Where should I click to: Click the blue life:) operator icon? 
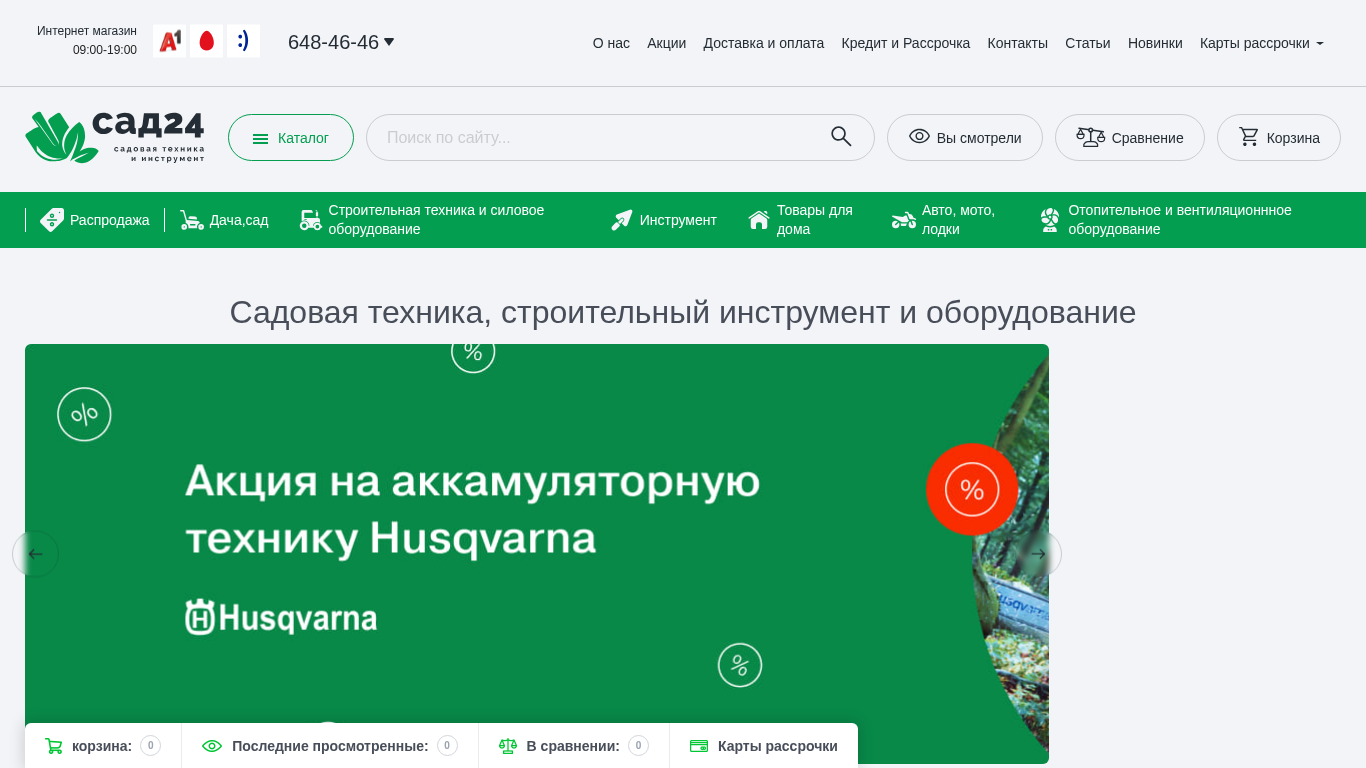click(243, 41)
